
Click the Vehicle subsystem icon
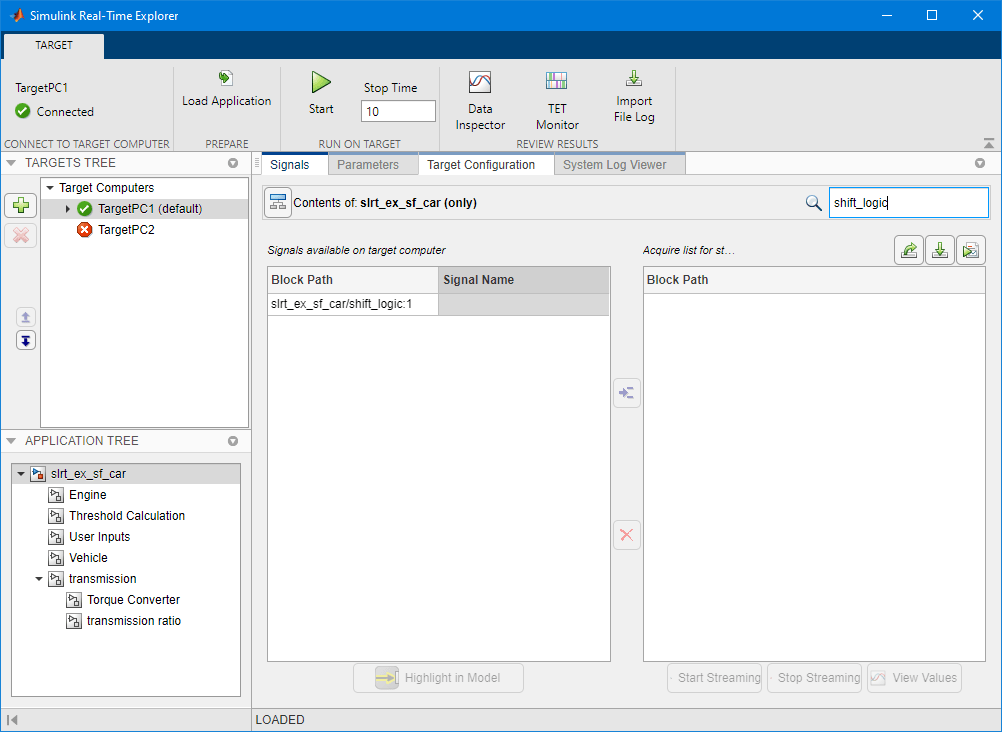pyautogui.click(x=56, y=558)
